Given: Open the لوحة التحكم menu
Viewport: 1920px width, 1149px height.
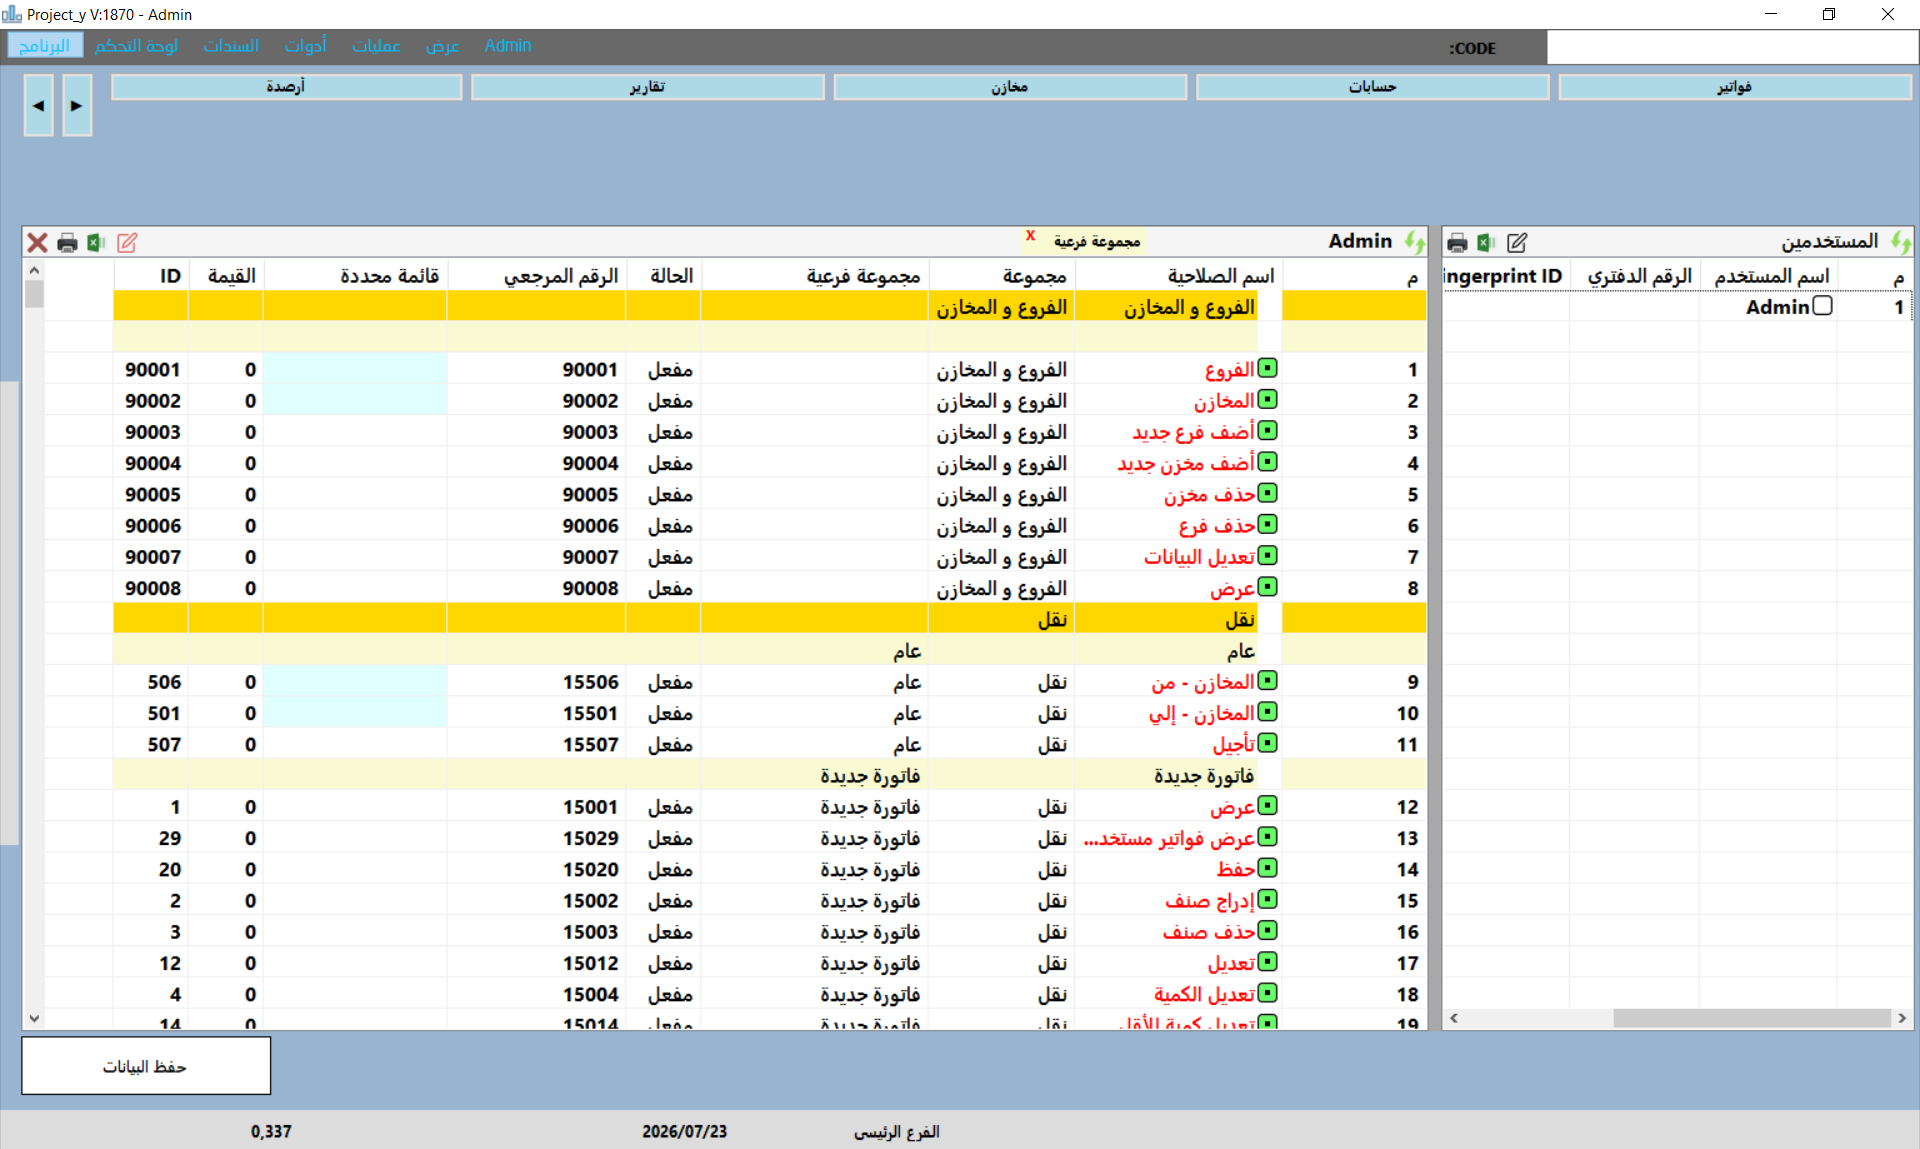Looking at the screenshot, I should click(136, 46).
